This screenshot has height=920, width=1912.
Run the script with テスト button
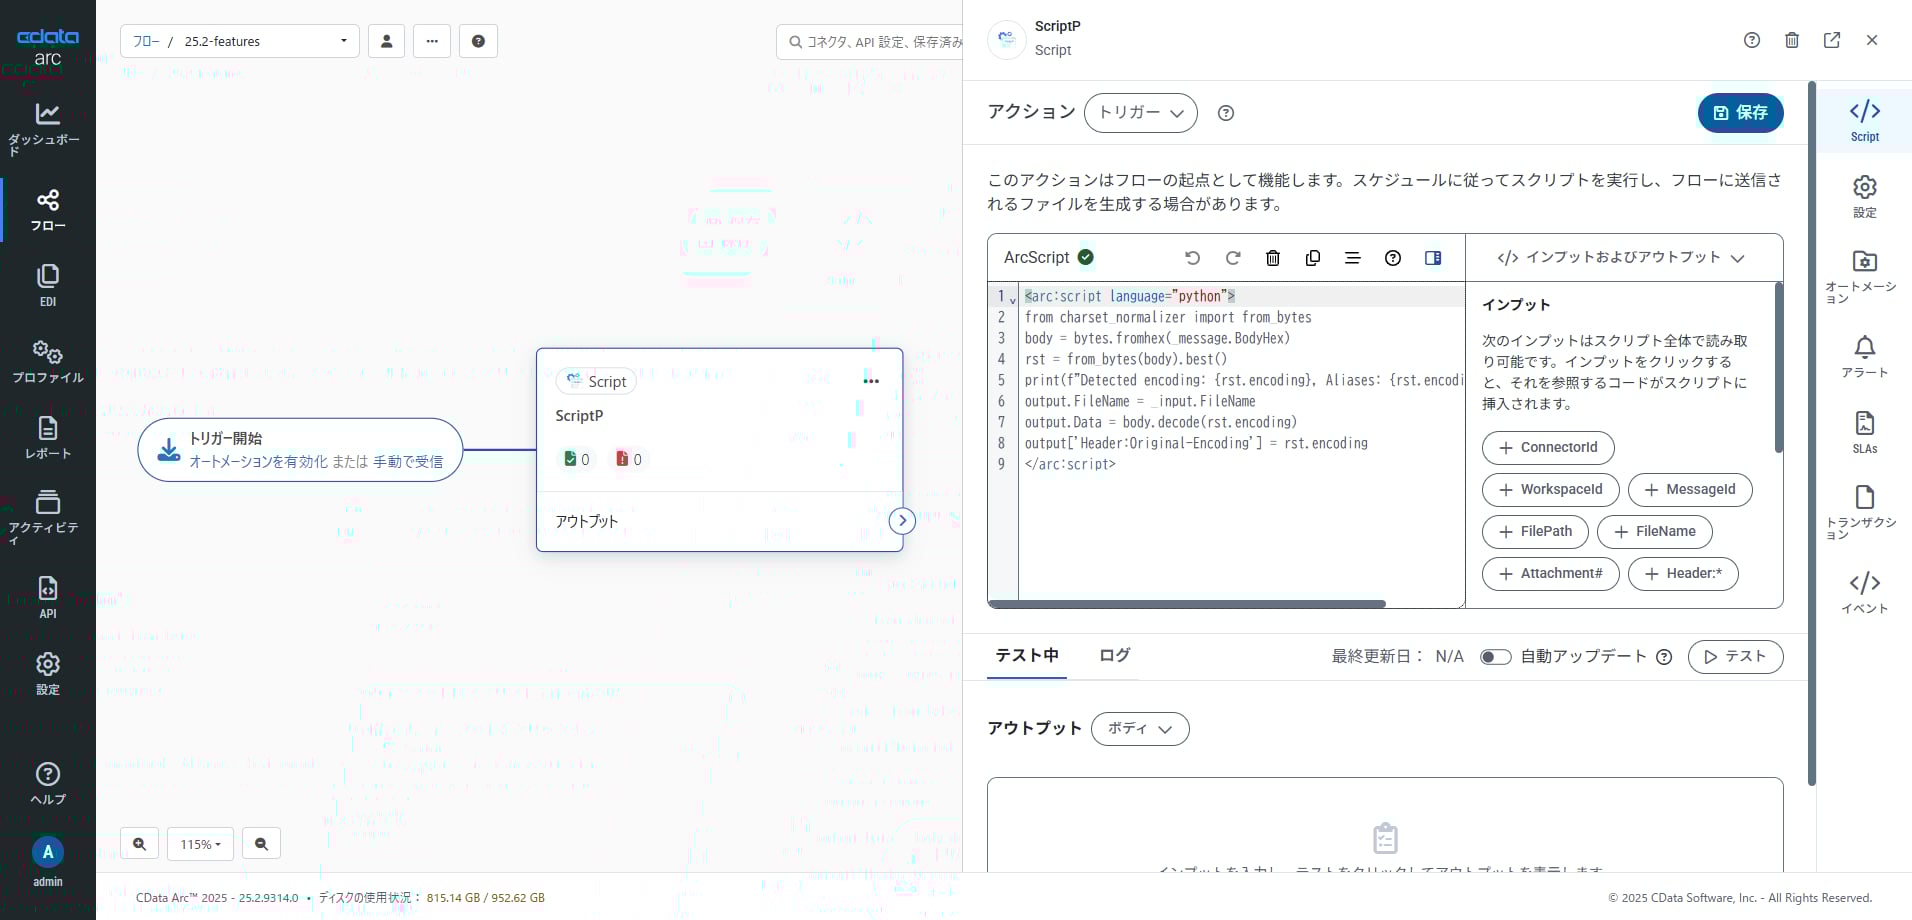1736,656
